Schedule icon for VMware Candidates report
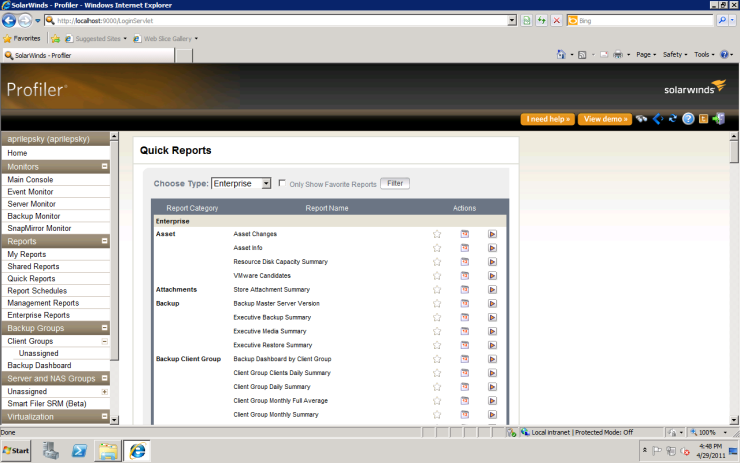The height and width of the screenshot is (463, 740). (465, 276)
